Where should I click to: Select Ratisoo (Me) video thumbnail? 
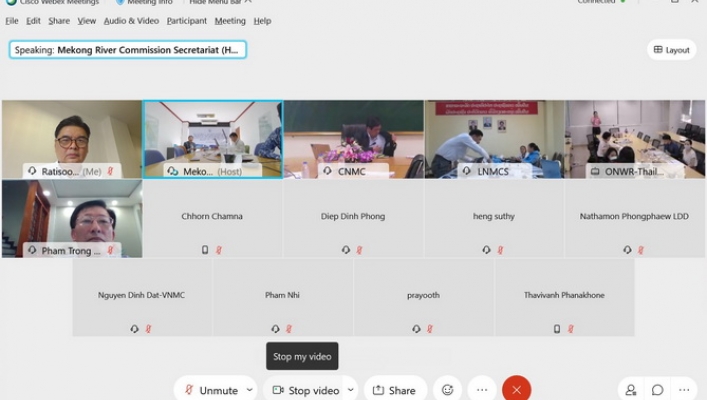tap(72, 139)
